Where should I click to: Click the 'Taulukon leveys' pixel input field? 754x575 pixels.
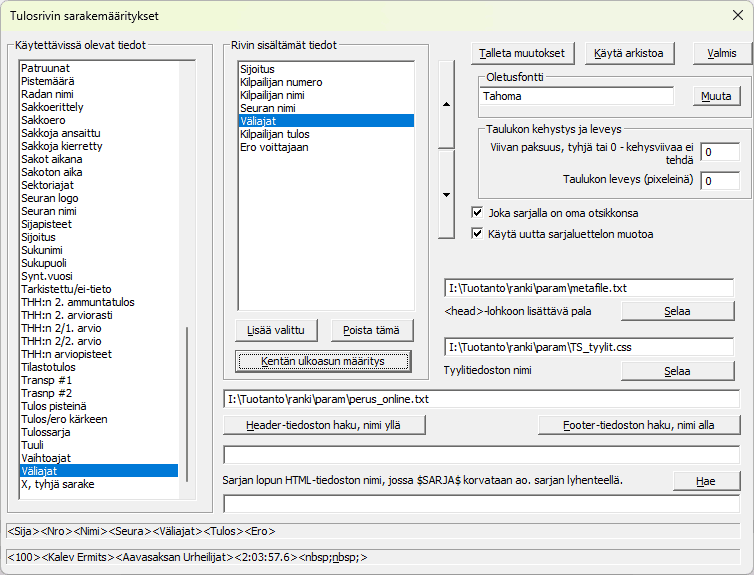(x=719, y=181)
